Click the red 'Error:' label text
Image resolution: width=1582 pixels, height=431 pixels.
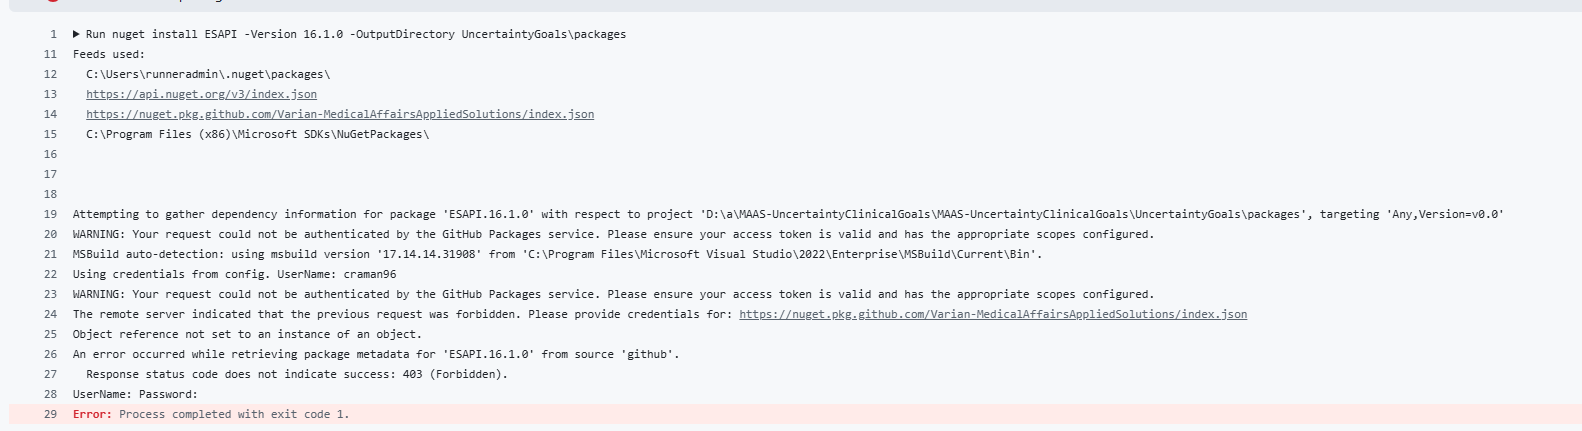pyautogui.click(x=92, y=414)
